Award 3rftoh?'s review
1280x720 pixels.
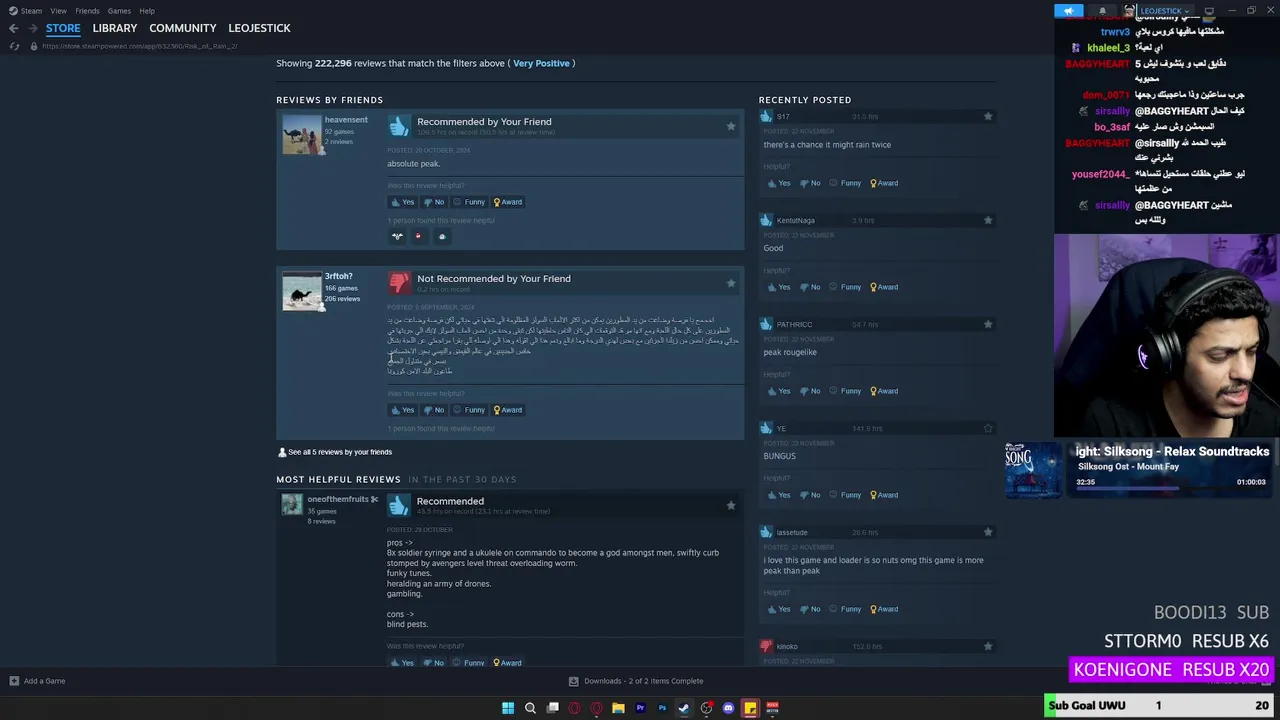pyautogui.click(x=508, y=410)
